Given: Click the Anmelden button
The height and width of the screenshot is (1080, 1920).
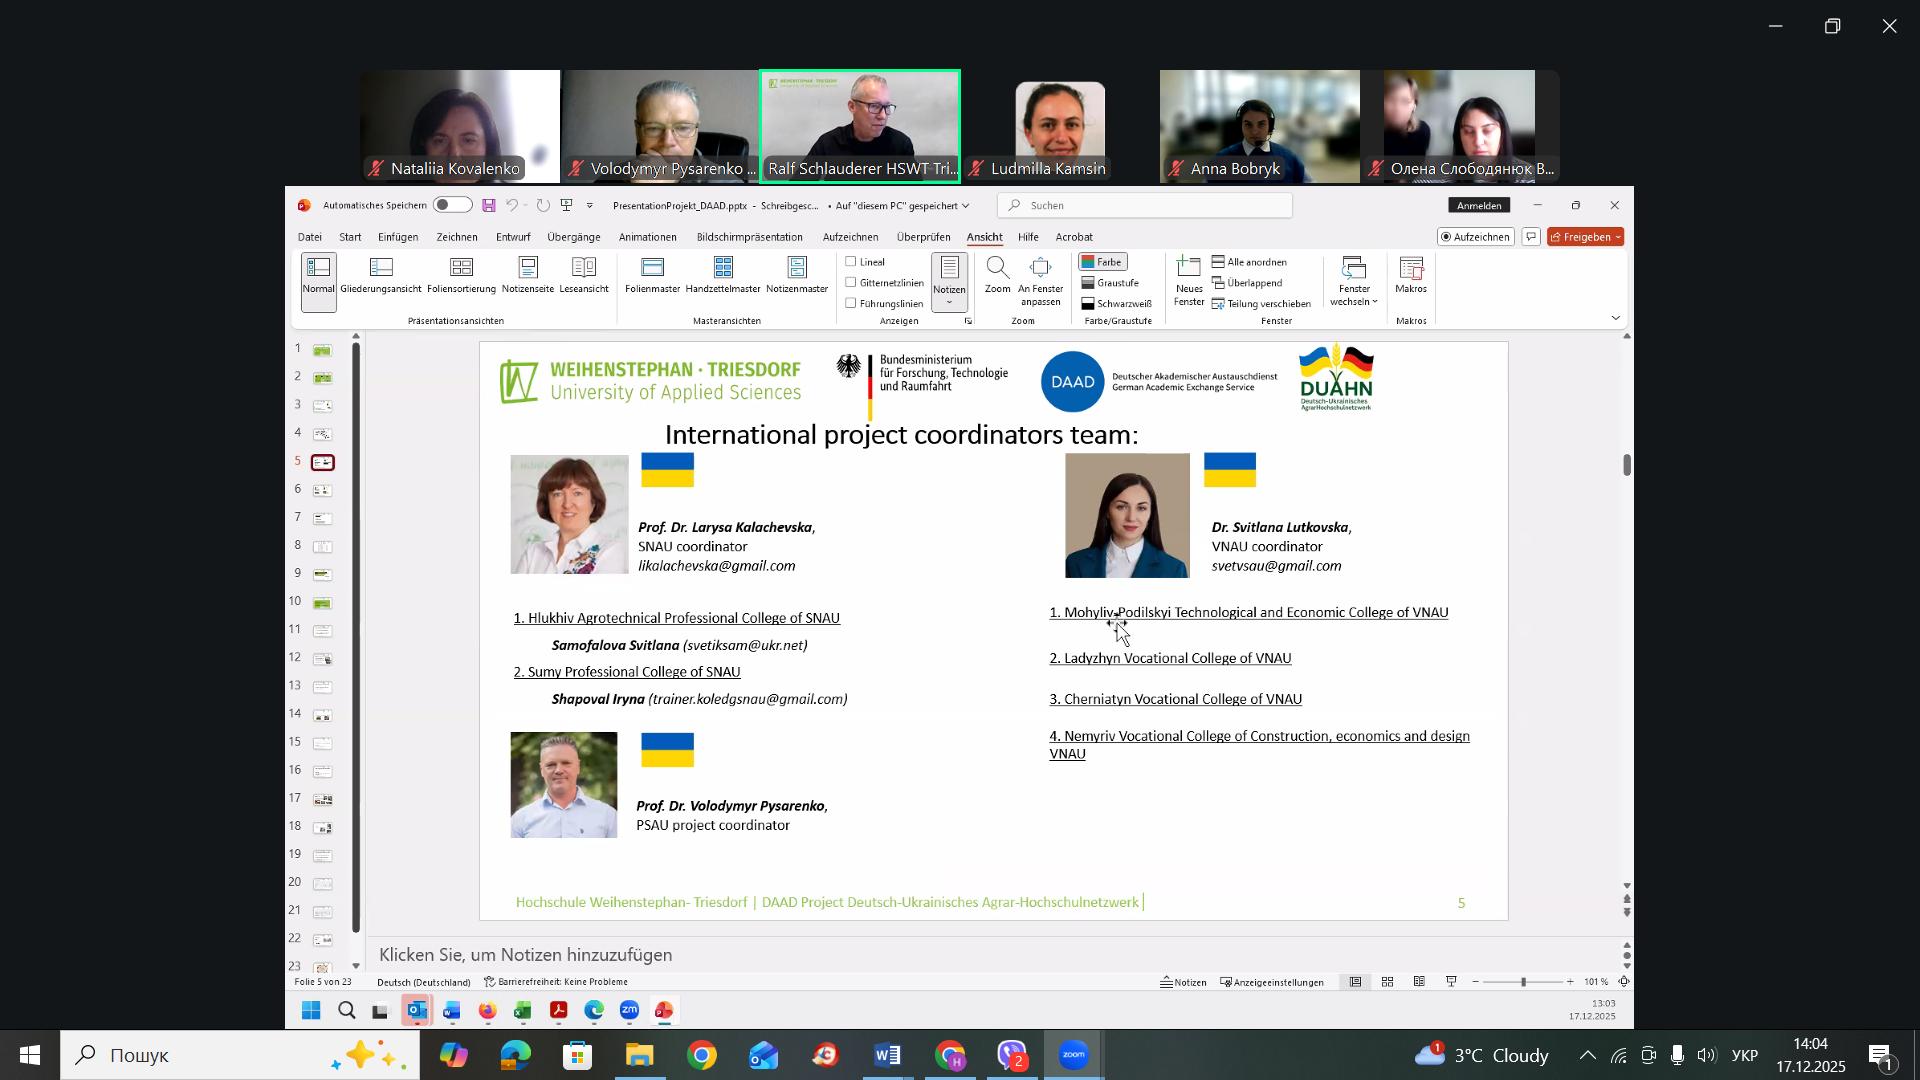Looking at the screenshot, I should [1478, 206].
